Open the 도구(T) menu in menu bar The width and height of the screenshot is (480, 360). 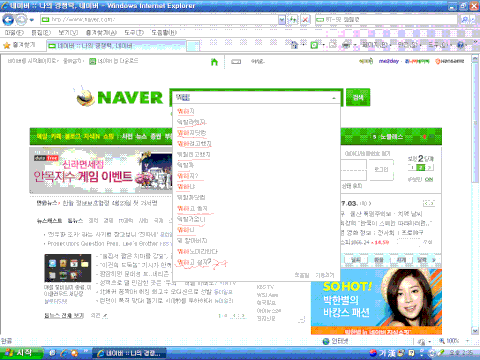click(x=134, y=33)
